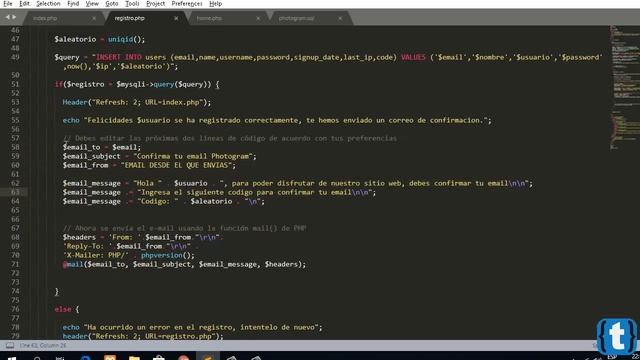Click line number 71 in the gutter
The image size is (640, 360).
pyautogui.click(x=15, y=264)
